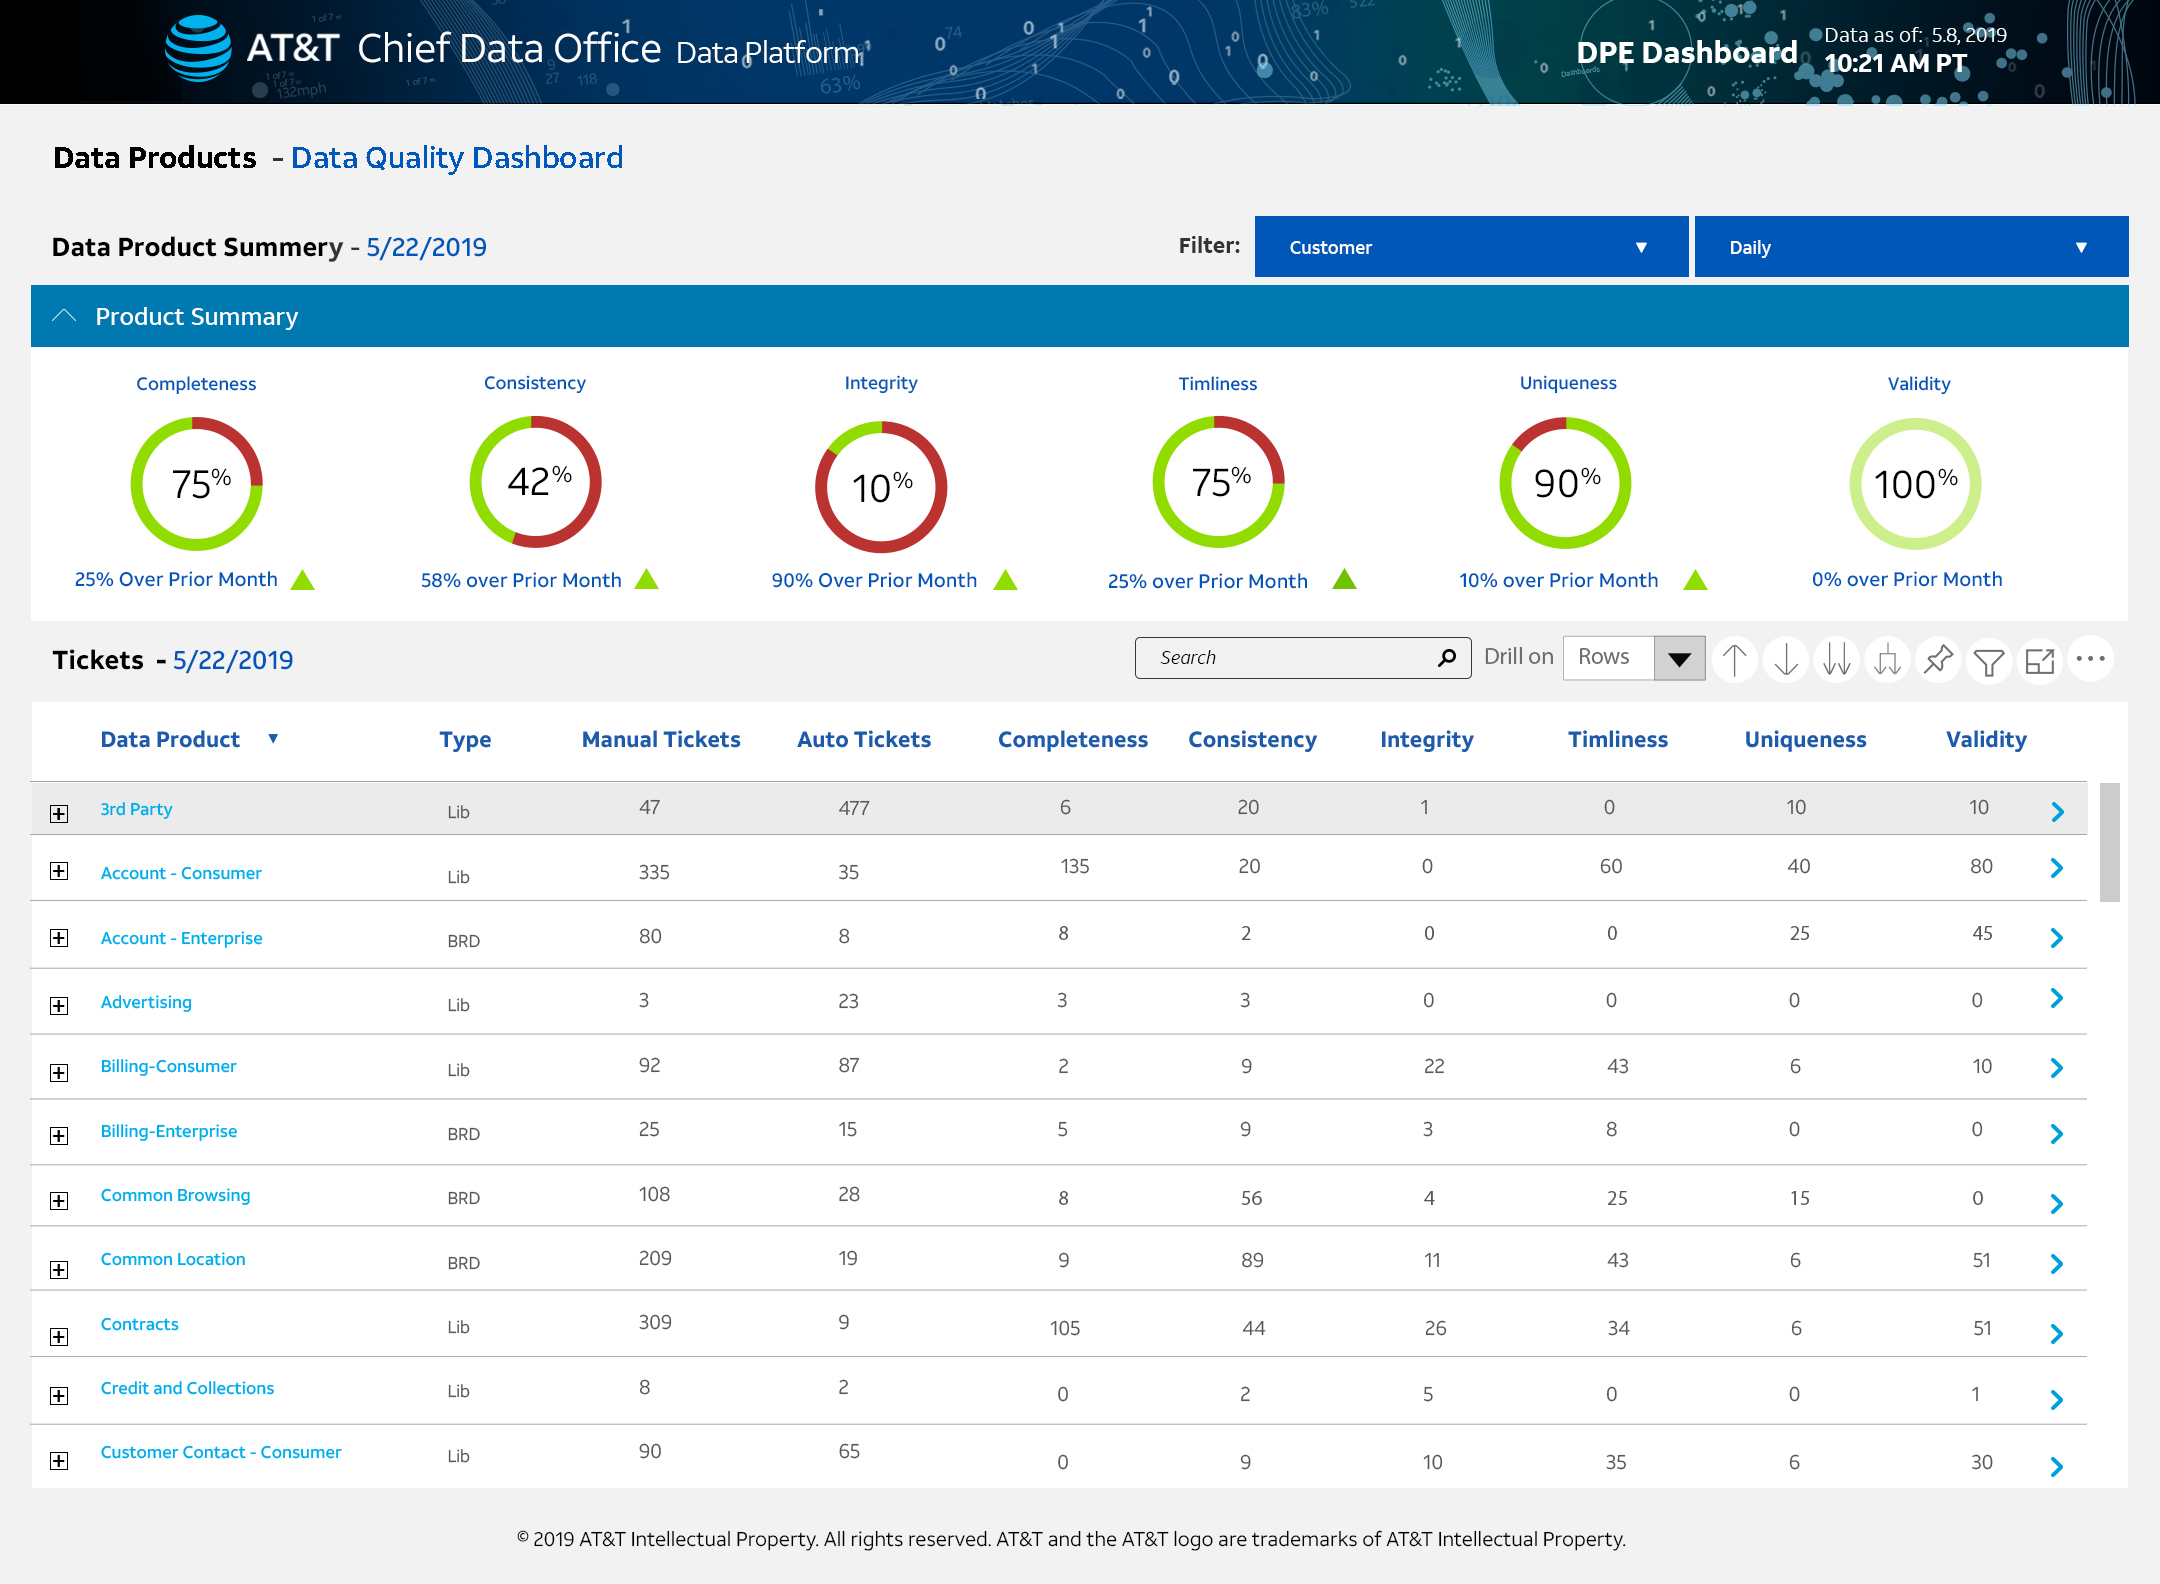
Task: Click the forked expand all levels icon
Action: click(x=1888, y=660)
